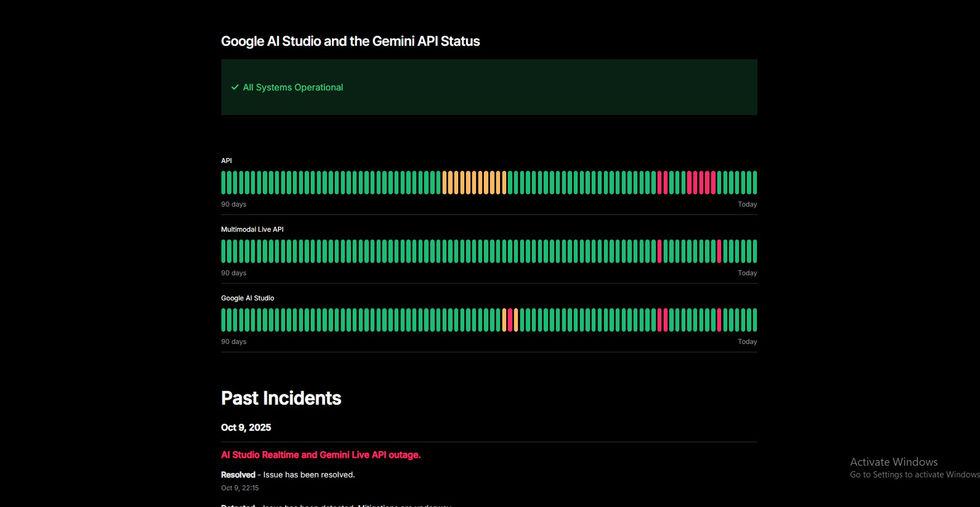Click the All Systems Operational status text
980x507 pixels.
pyautogui.click(x=293, y=88)
